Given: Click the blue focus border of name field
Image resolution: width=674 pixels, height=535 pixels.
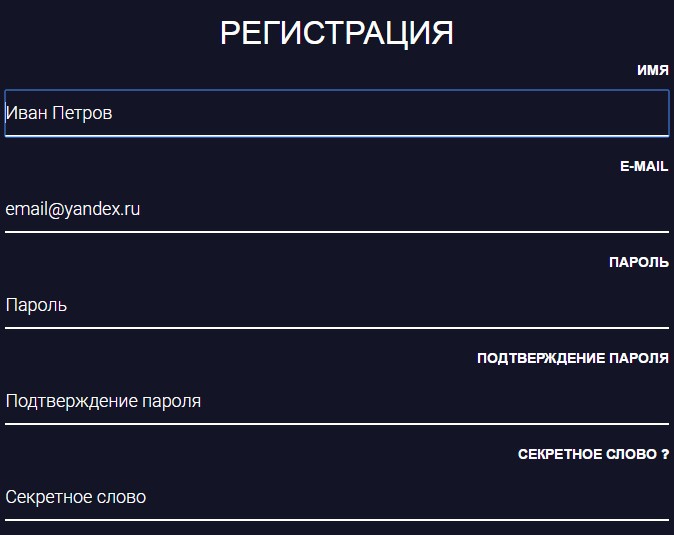Looking at the screenshot, I should click(337, 136).
